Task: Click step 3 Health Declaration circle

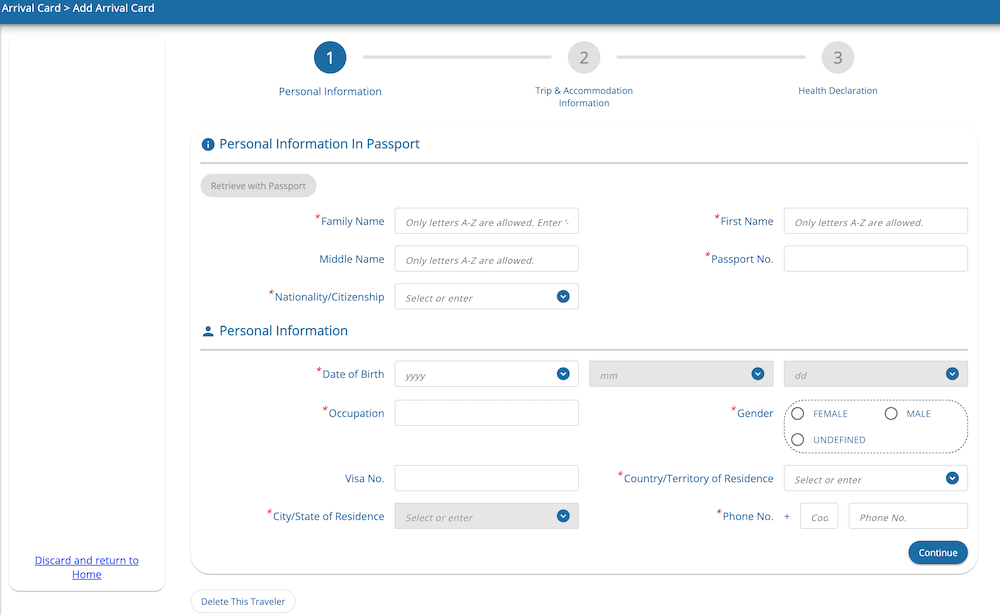Action: click(x=837, y=57)
